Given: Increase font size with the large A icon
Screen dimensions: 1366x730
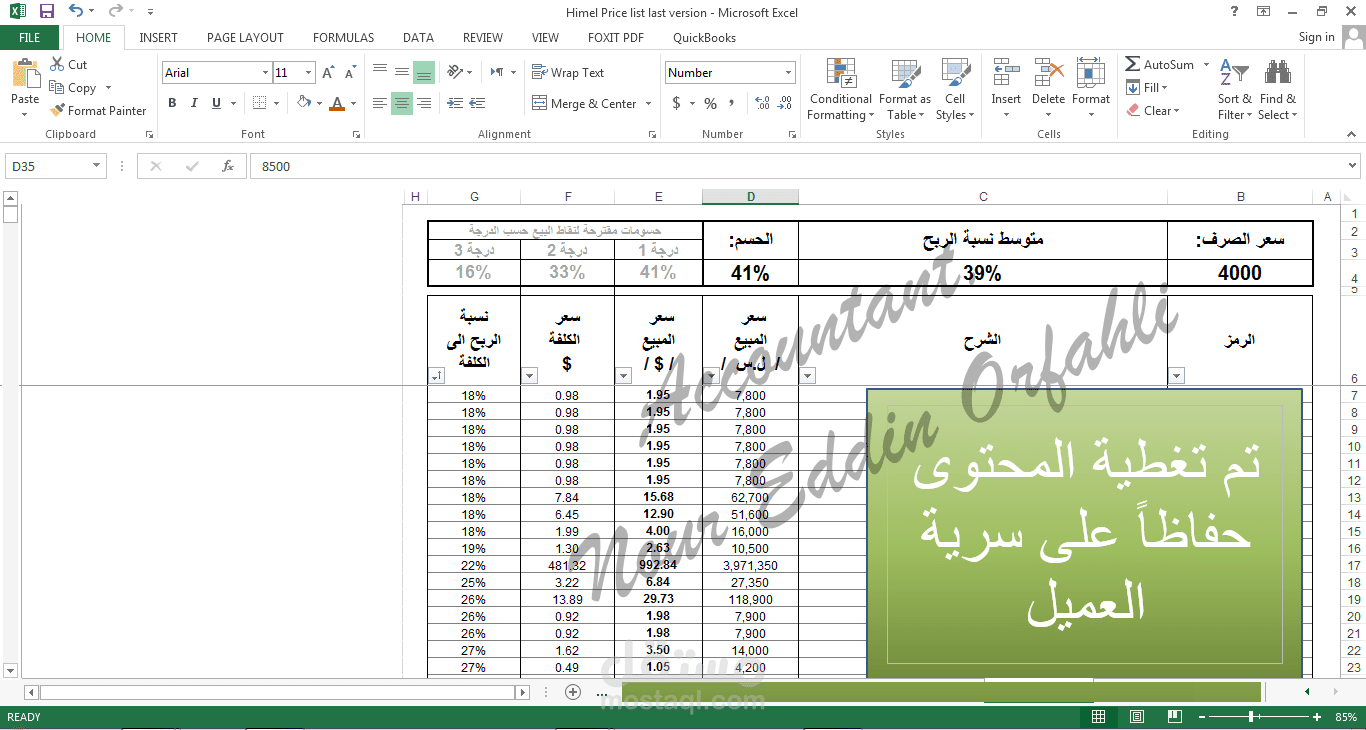Looking at the screenshot, I should [330, 73].
